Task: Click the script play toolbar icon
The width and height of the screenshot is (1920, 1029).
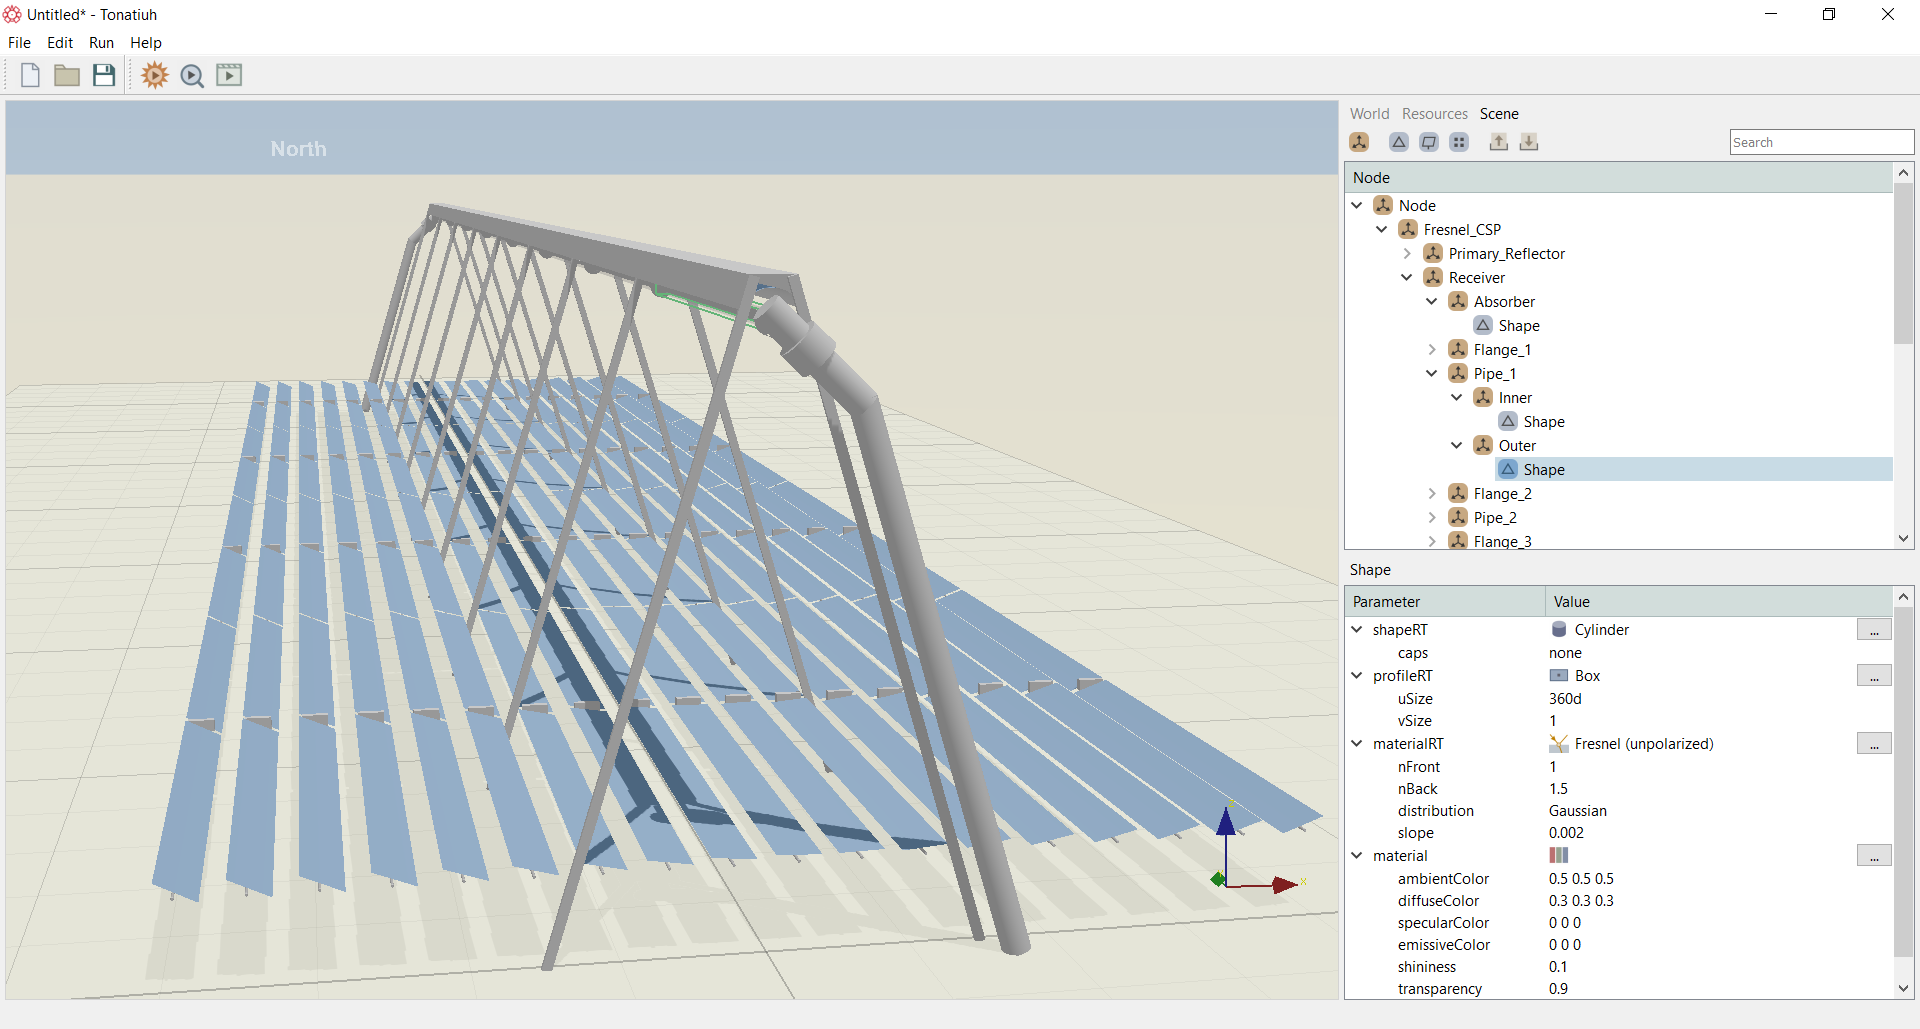Action: [x=229, y=75]
